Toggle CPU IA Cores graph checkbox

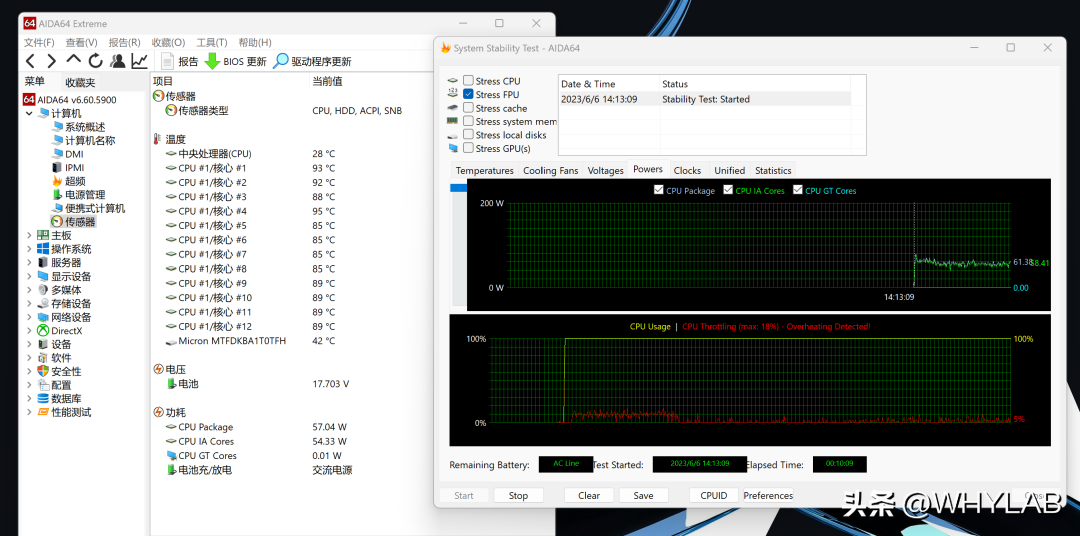pos(728,190)
